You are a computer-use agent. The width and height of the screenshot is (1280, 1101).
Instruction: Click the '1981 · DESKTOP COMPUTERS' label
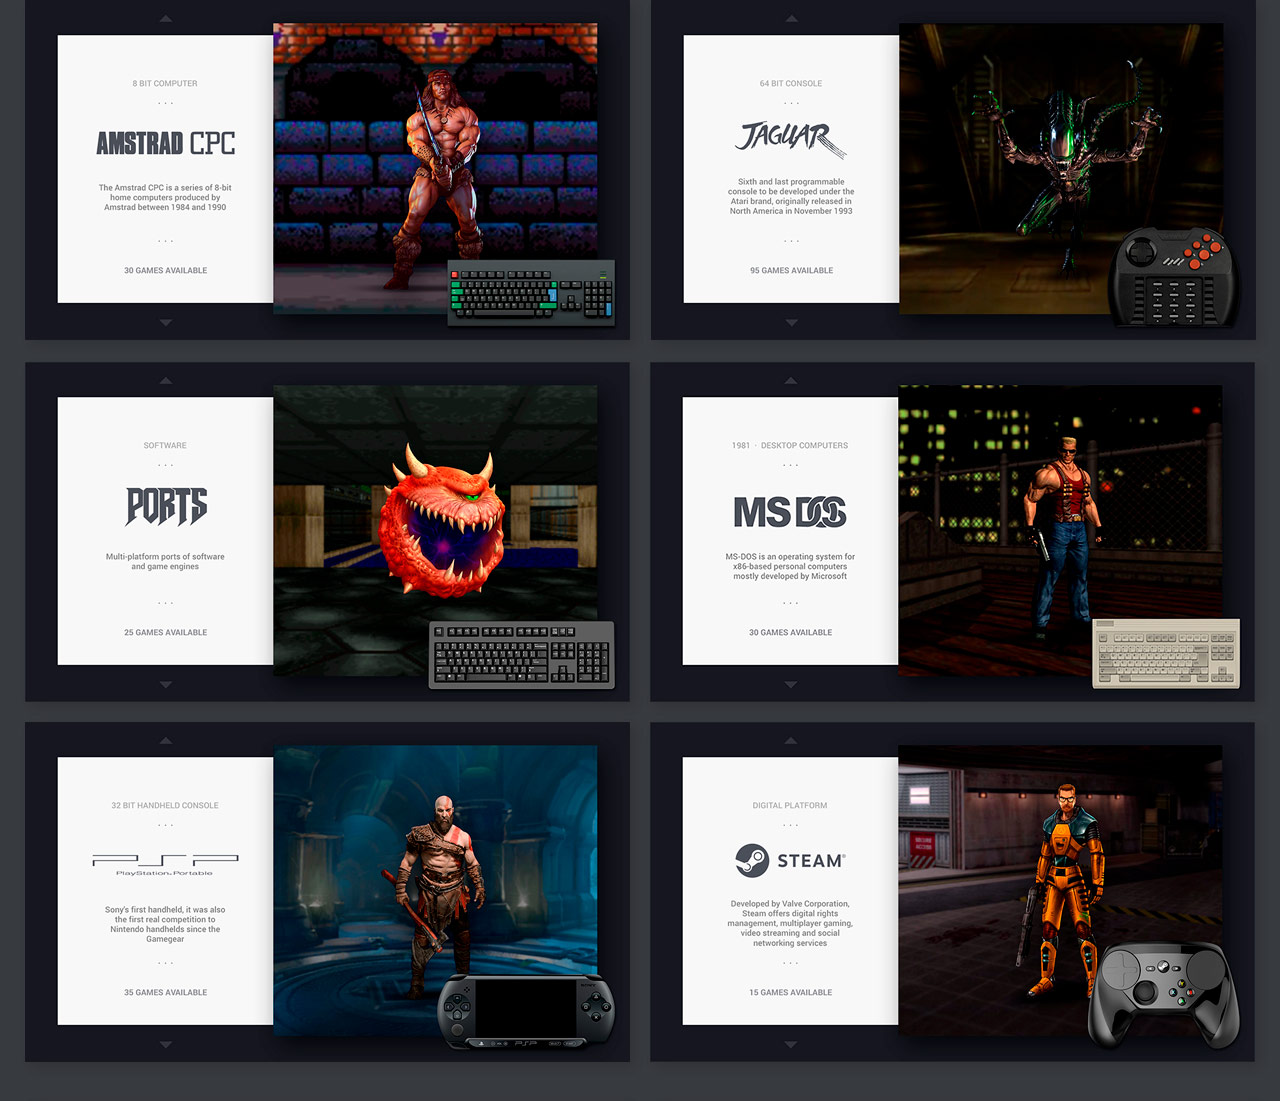click(790, 446)
